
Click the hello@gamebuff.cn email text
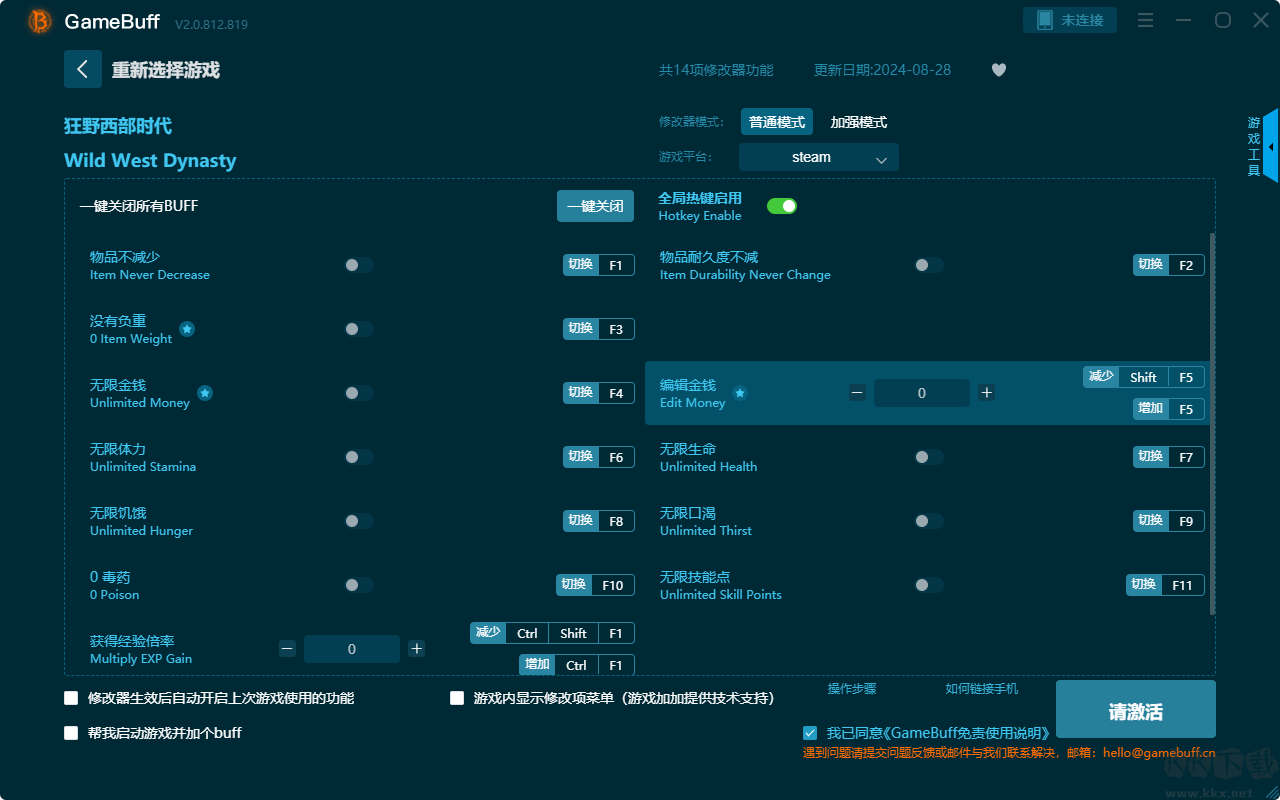pyautogui.click(x=1159, y=753)
